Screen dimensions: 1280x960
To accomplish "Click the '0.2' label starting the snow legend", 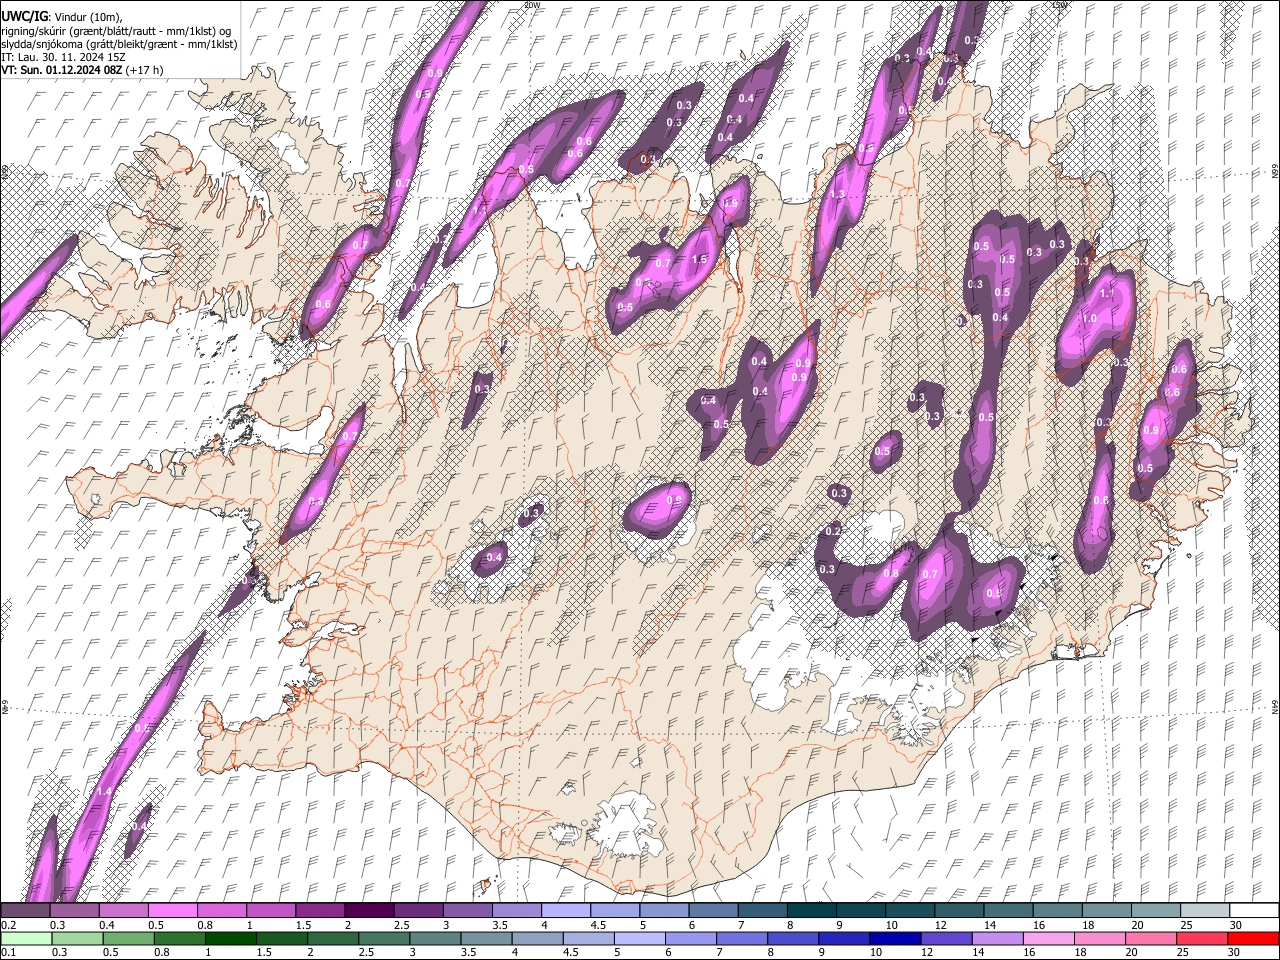I will pyautogui.click(x=8, y=925).
